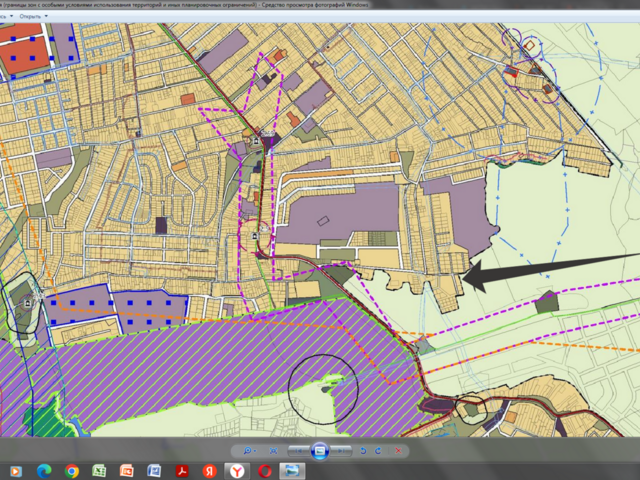Open Excel from the taskbar
This screenshot has height=480, width=640.
(x=99, y=470)
